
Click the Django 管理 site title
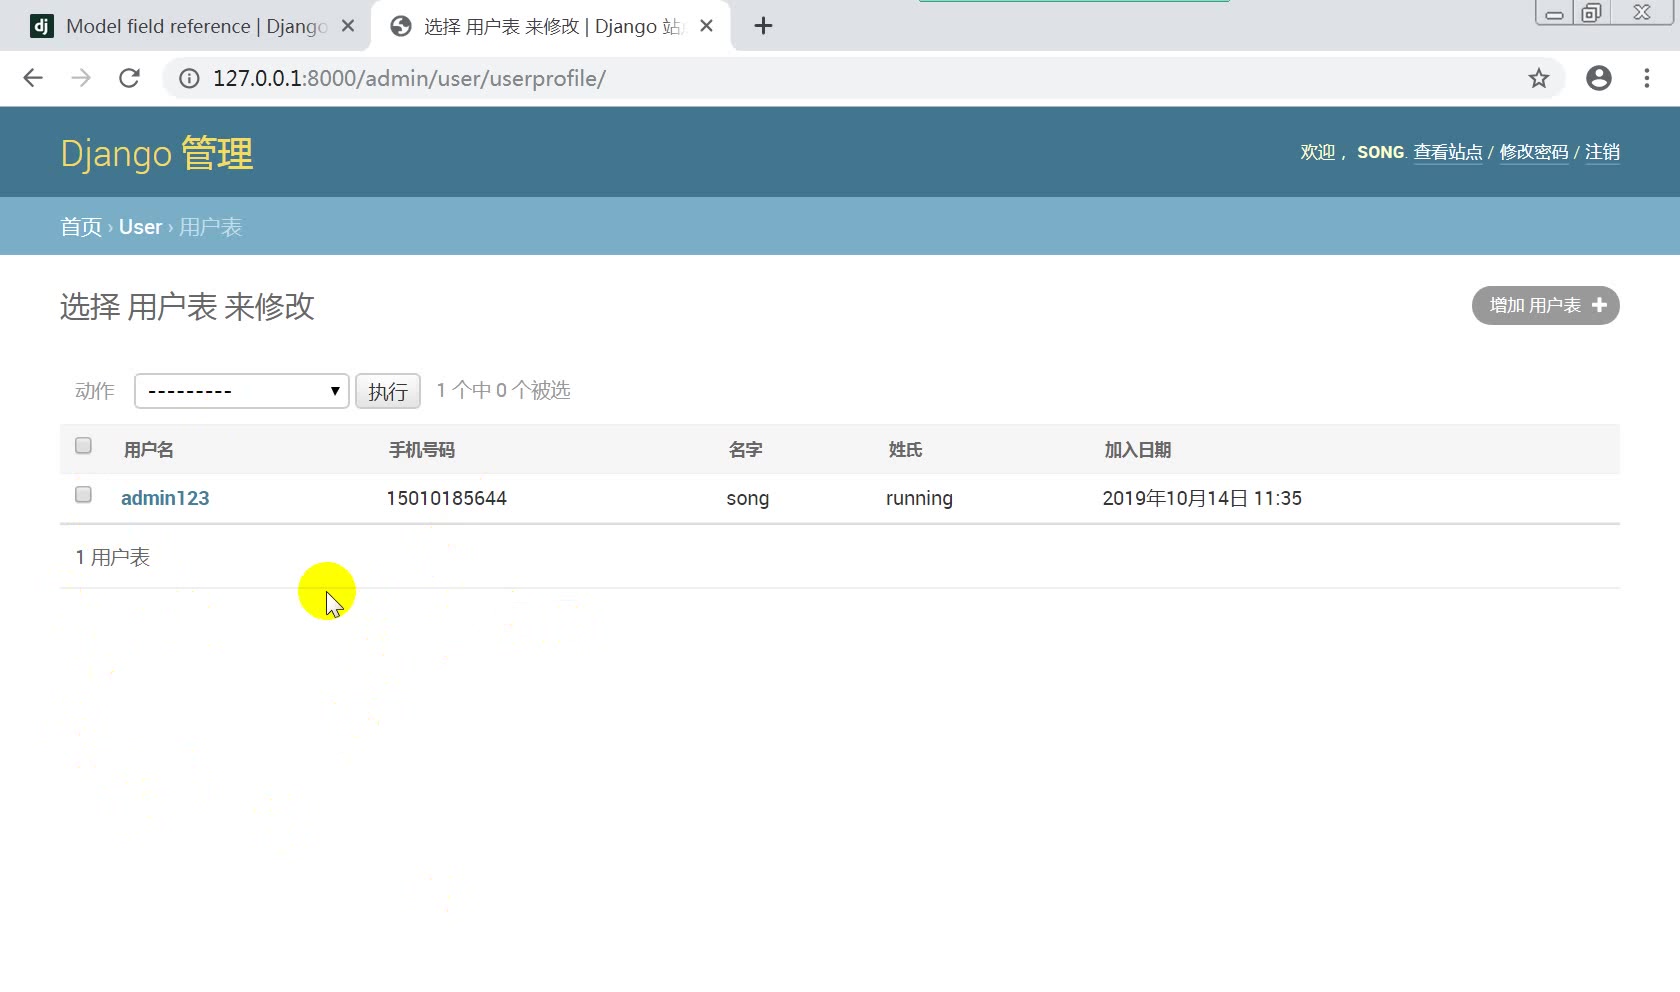157,154
